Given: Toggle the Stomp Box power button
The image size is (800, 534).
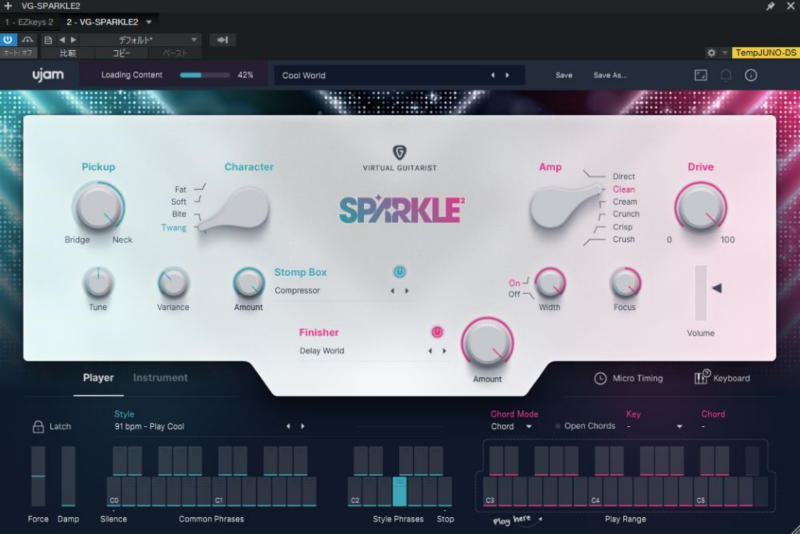Looking at the screenshot, I should pos(399,272).
